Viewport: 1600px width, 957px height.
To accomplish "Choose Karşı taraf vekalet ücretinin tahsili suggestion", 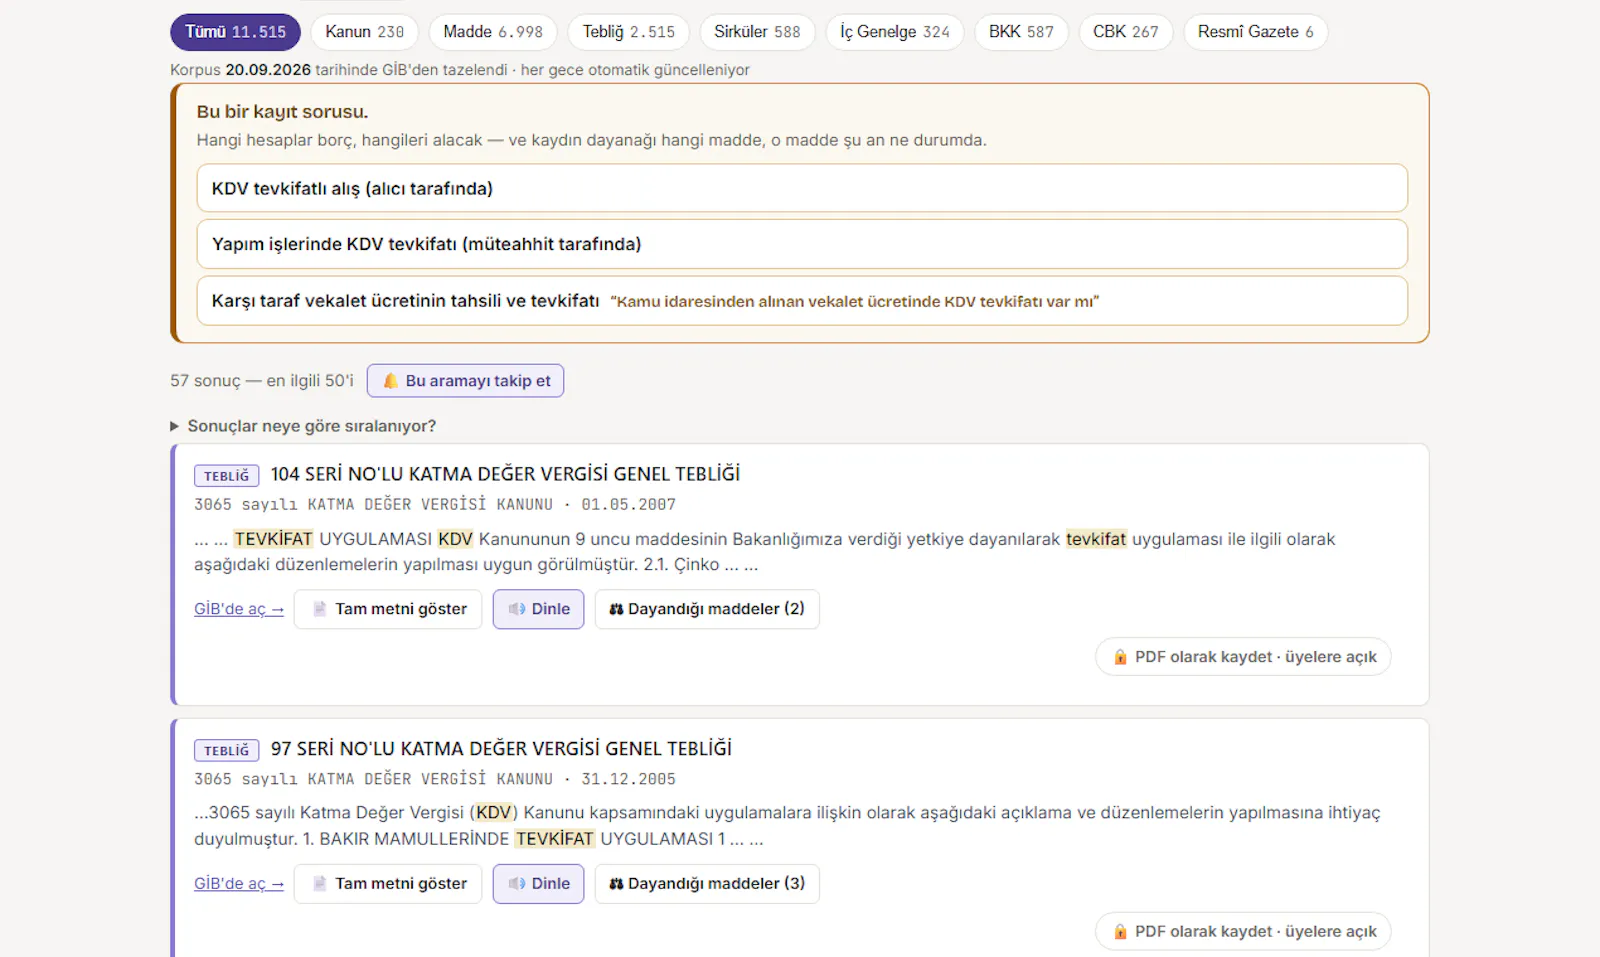I will click(802, 301).
